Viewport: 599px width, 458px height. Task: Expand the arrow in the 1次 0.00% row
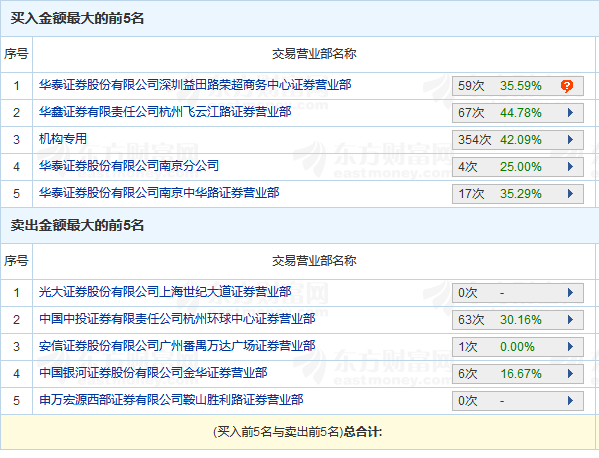pyautogui.click(x=570, y=347)
